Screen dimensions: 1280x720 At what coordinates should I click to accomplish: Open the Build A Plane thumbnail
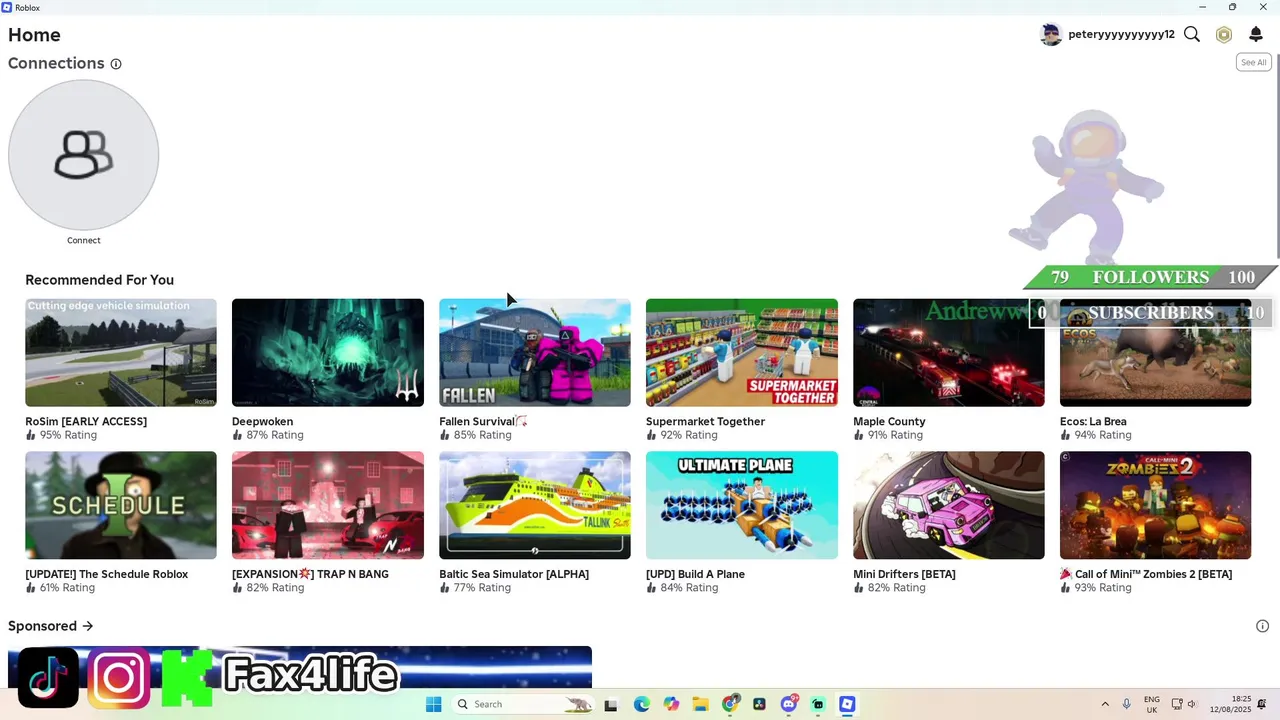pyautogui.click(x=742, y=505)
